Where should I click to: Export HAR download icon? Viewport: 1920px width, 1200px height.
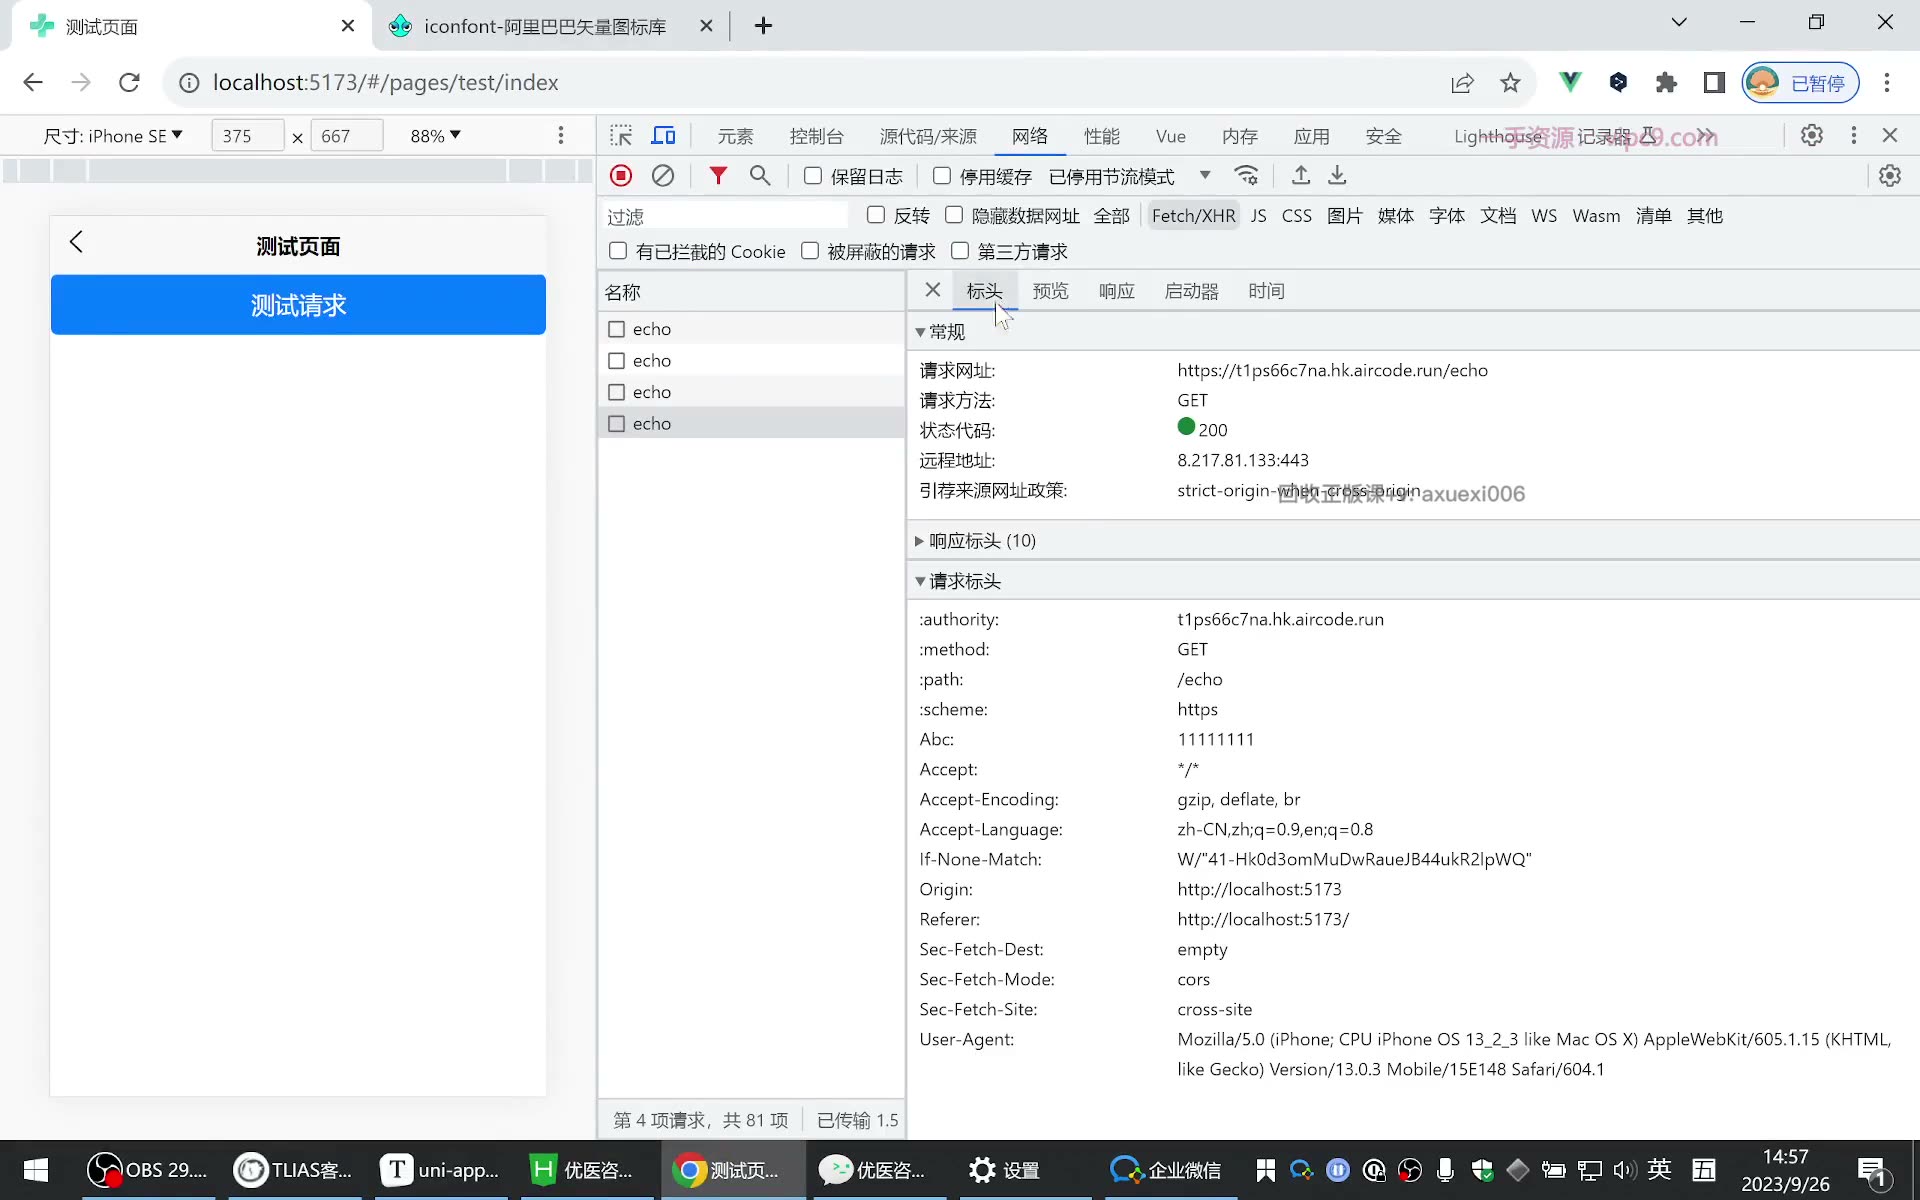[x=1337, y=176]
